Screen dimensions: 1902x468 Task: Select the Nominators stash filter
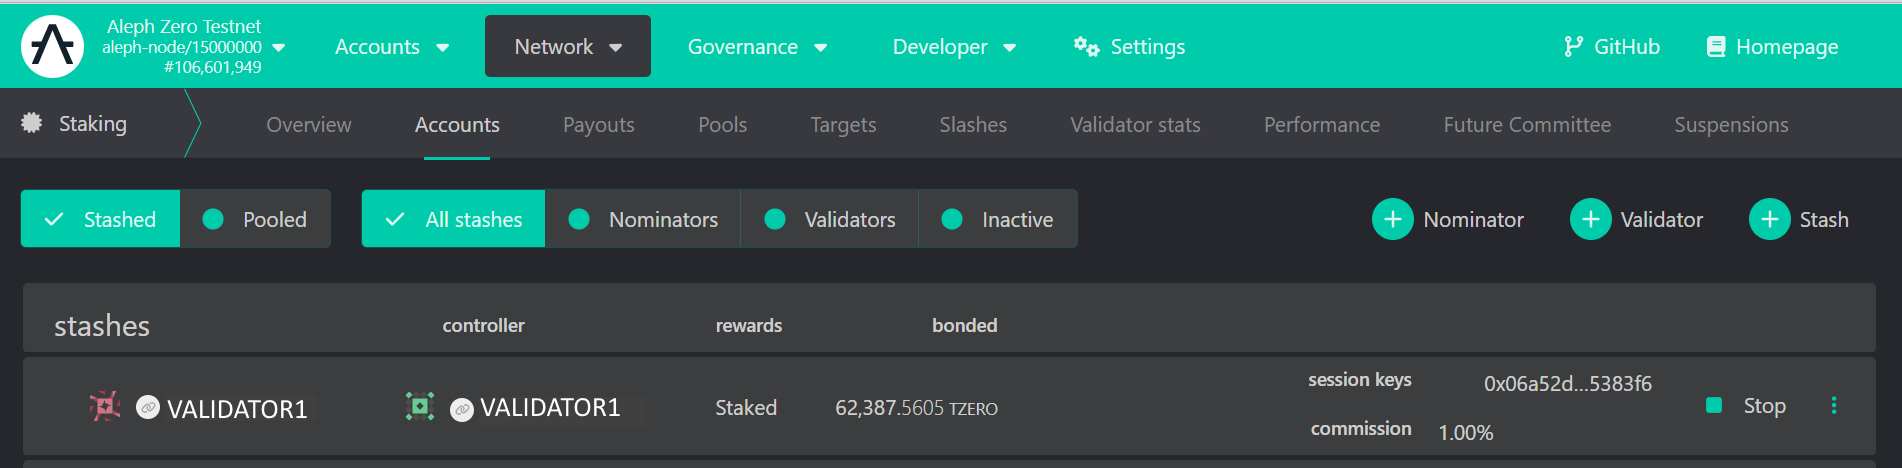[x=643, y=219]
